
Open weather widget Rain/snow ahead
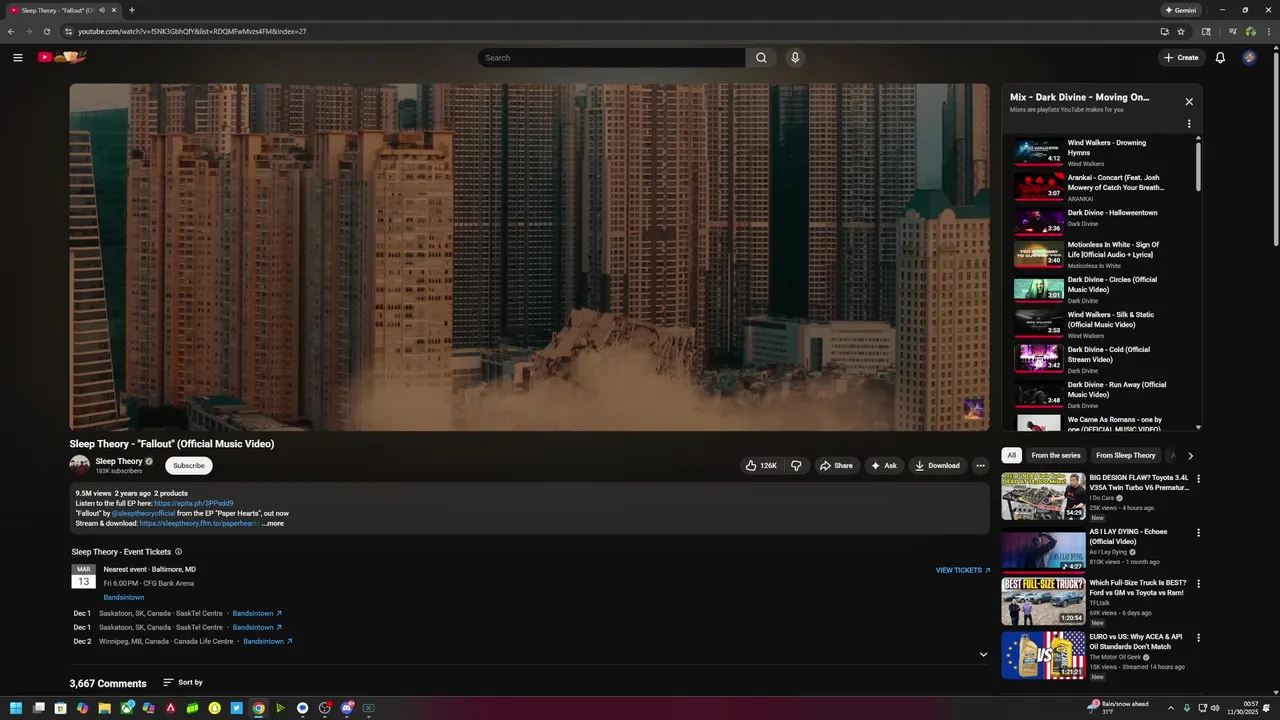tap(1118, 708)
